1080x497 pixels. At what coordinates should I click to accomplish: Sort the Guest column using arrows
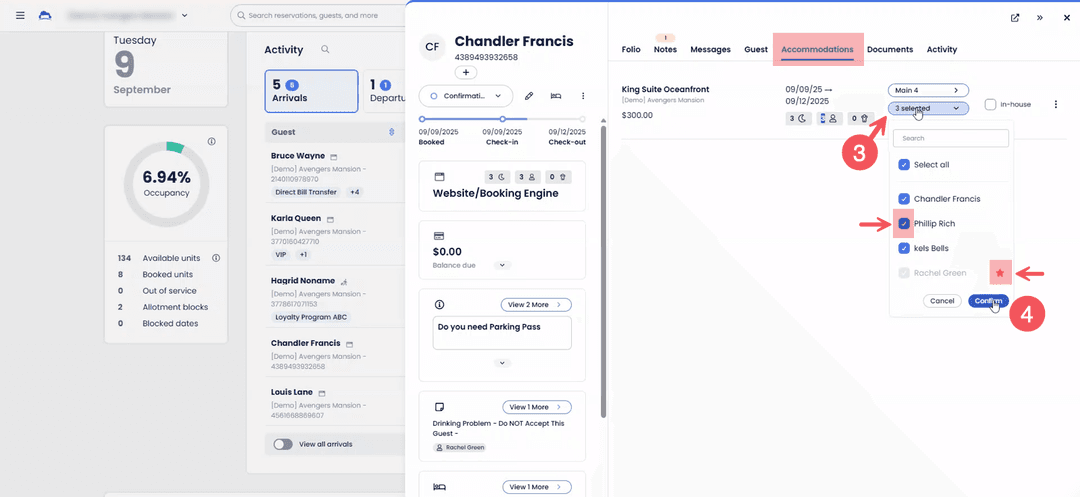coord(391,131)
